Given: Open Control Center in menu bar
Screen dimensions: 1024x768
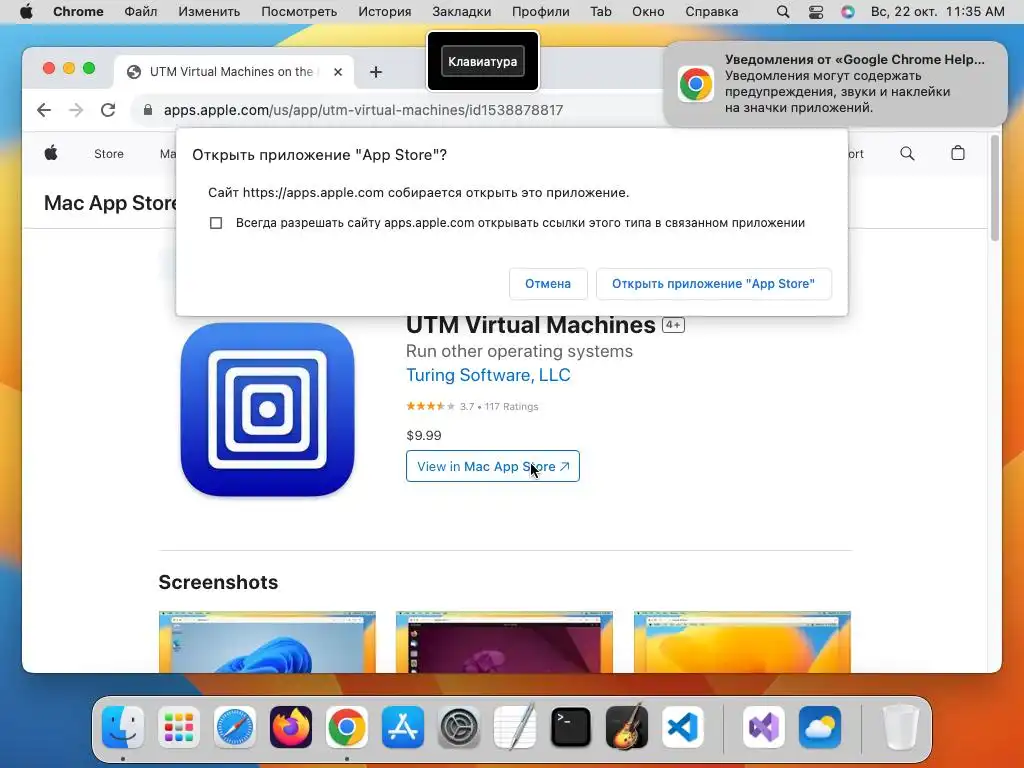Looking at the screenshot, I should 816,12.
